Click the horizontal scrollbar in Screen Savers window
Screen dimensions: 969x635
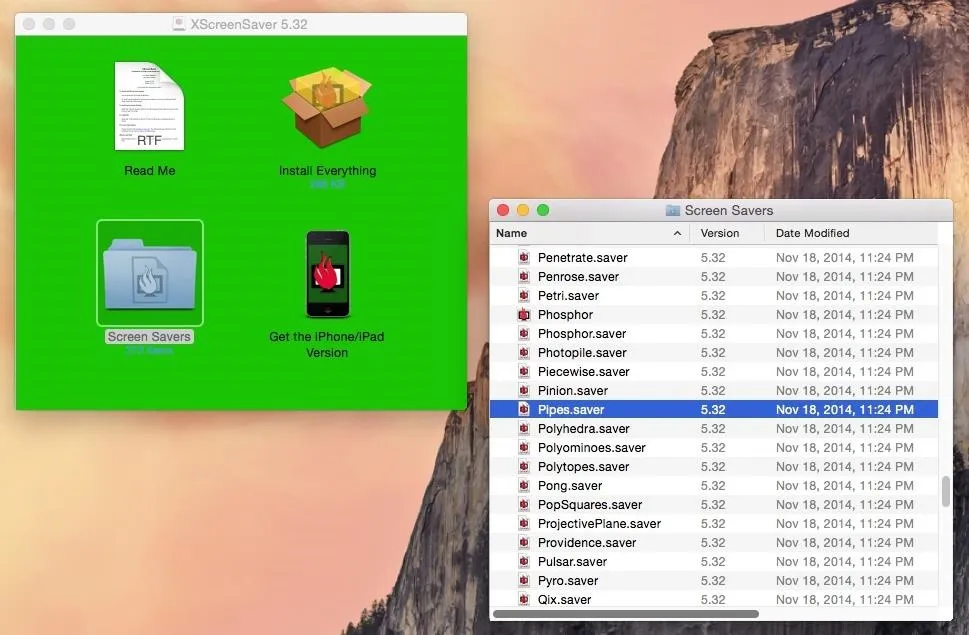pos(626,613)
